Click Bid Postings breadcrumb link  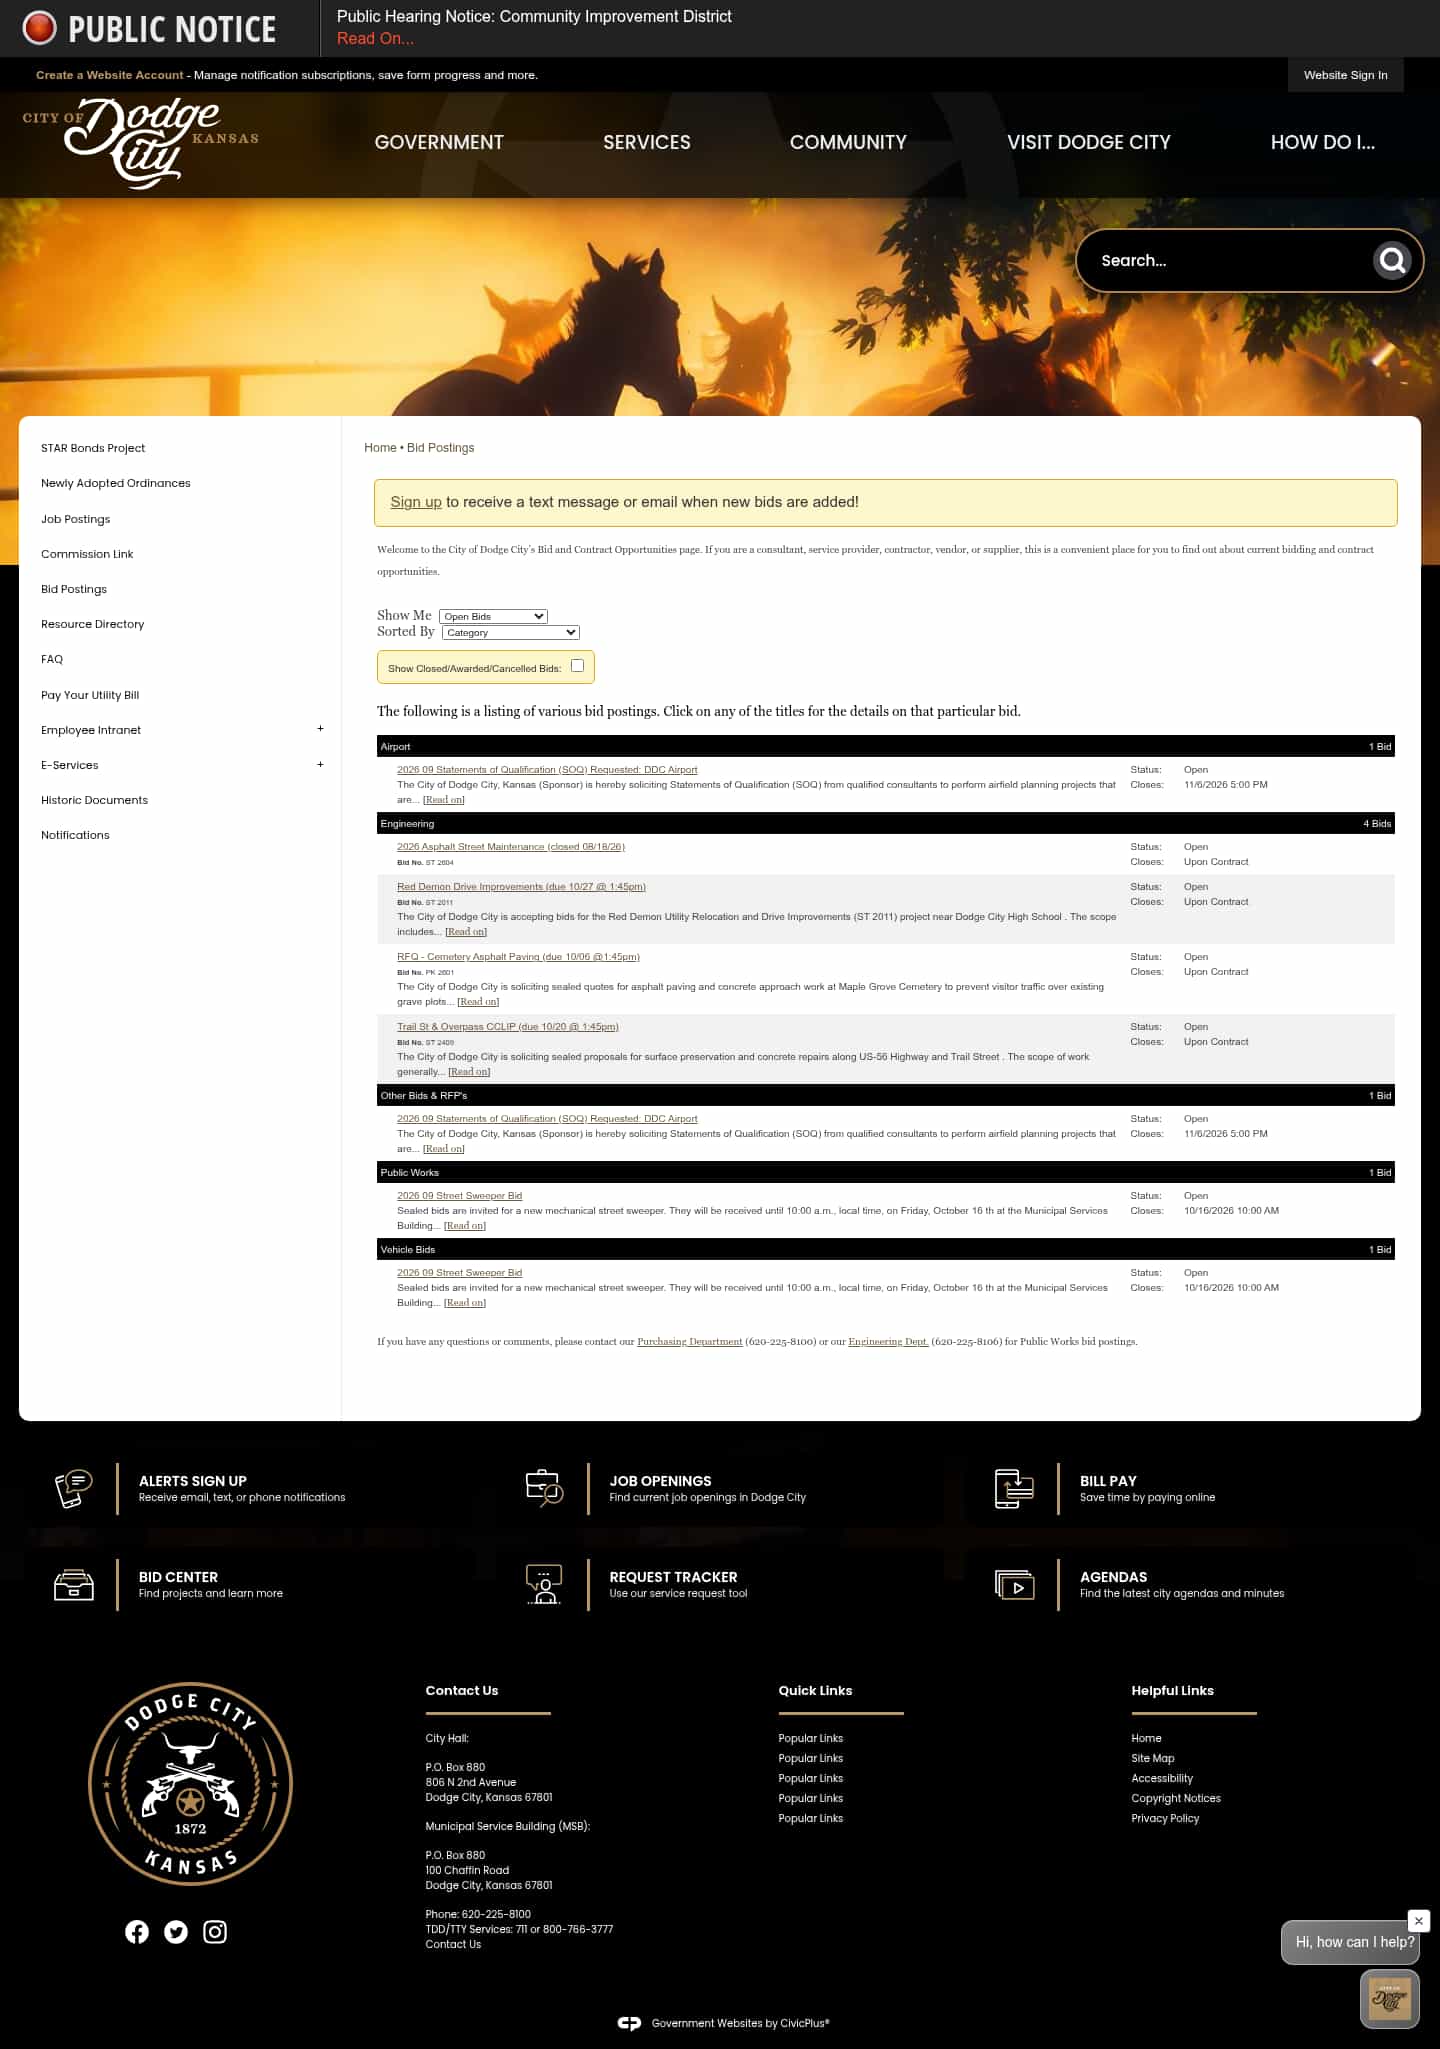pos(440,448)
